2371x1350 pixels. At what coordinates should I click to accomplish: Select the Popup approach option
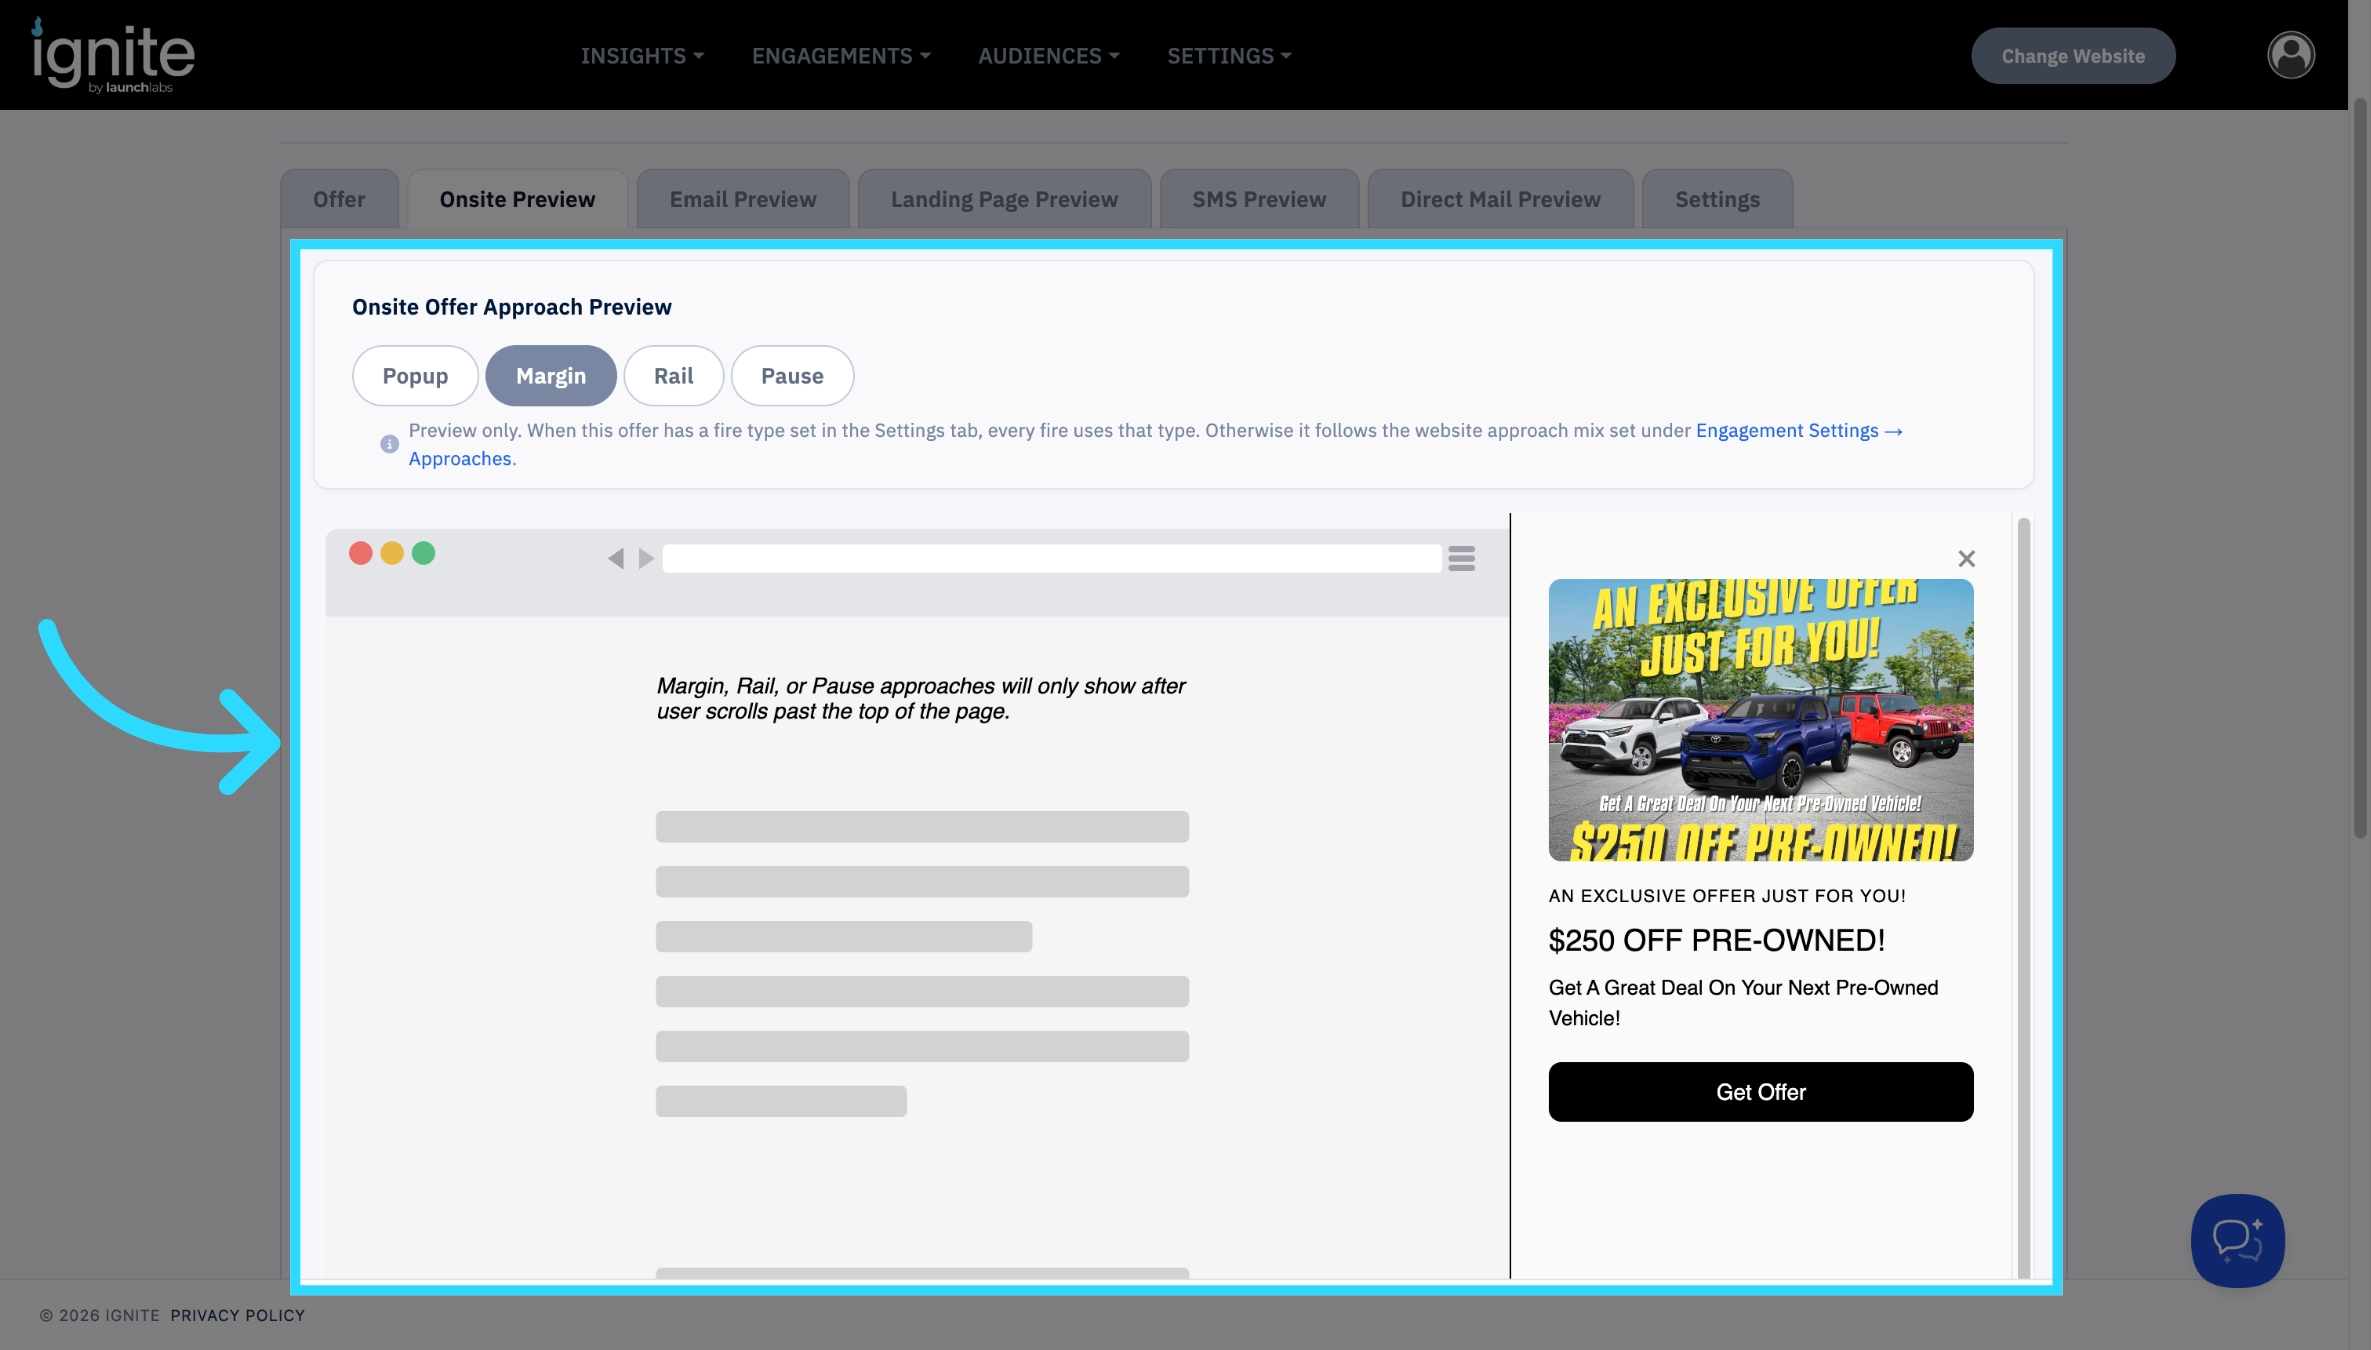[415, 376]
